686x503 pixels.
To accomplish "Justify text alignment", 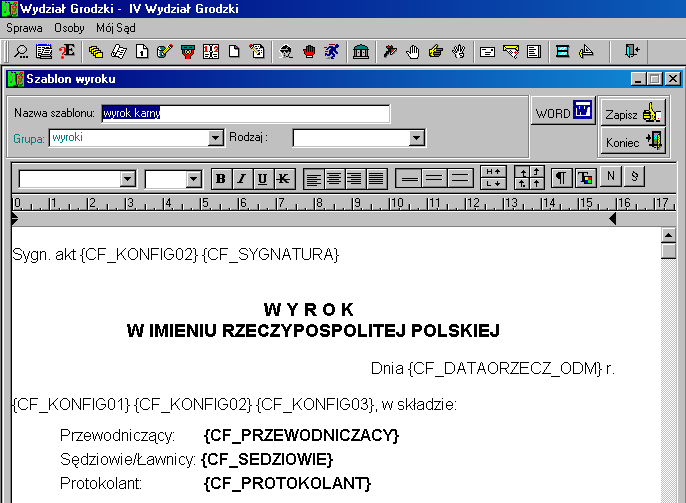I will (376, 179).
